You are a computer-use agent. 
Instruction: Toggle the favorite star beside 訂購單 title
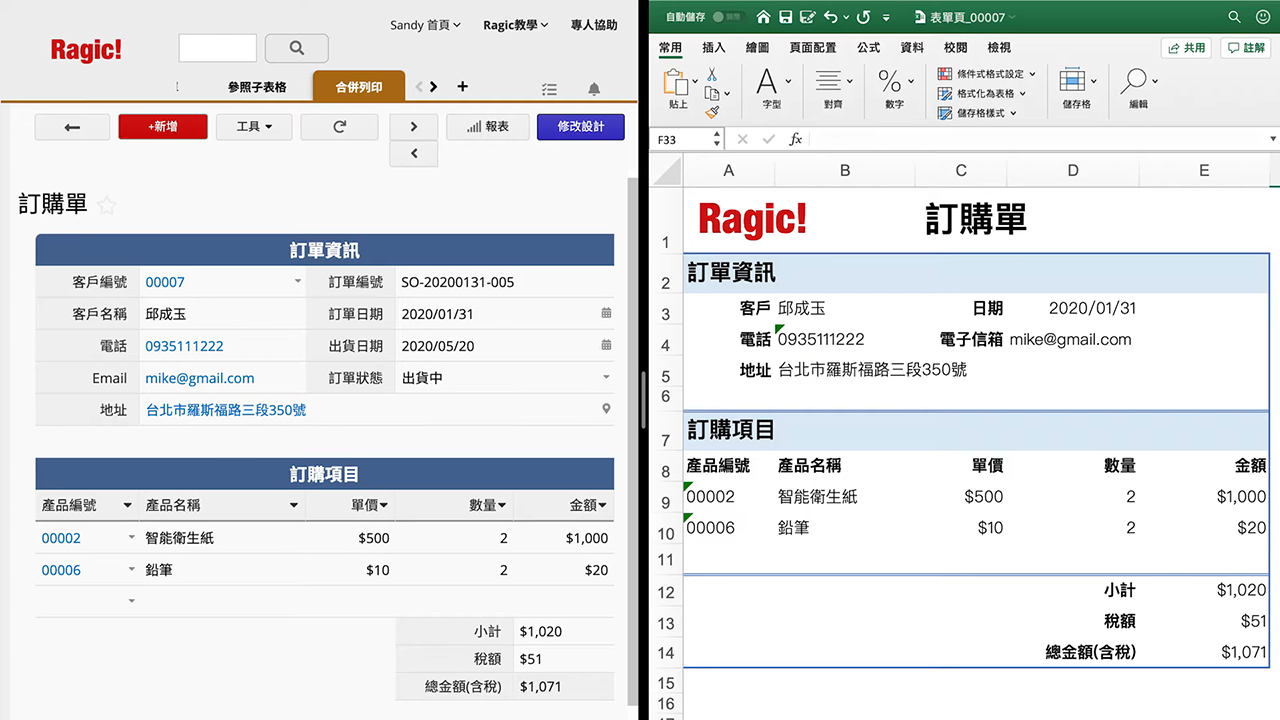(x=107, y=204)
